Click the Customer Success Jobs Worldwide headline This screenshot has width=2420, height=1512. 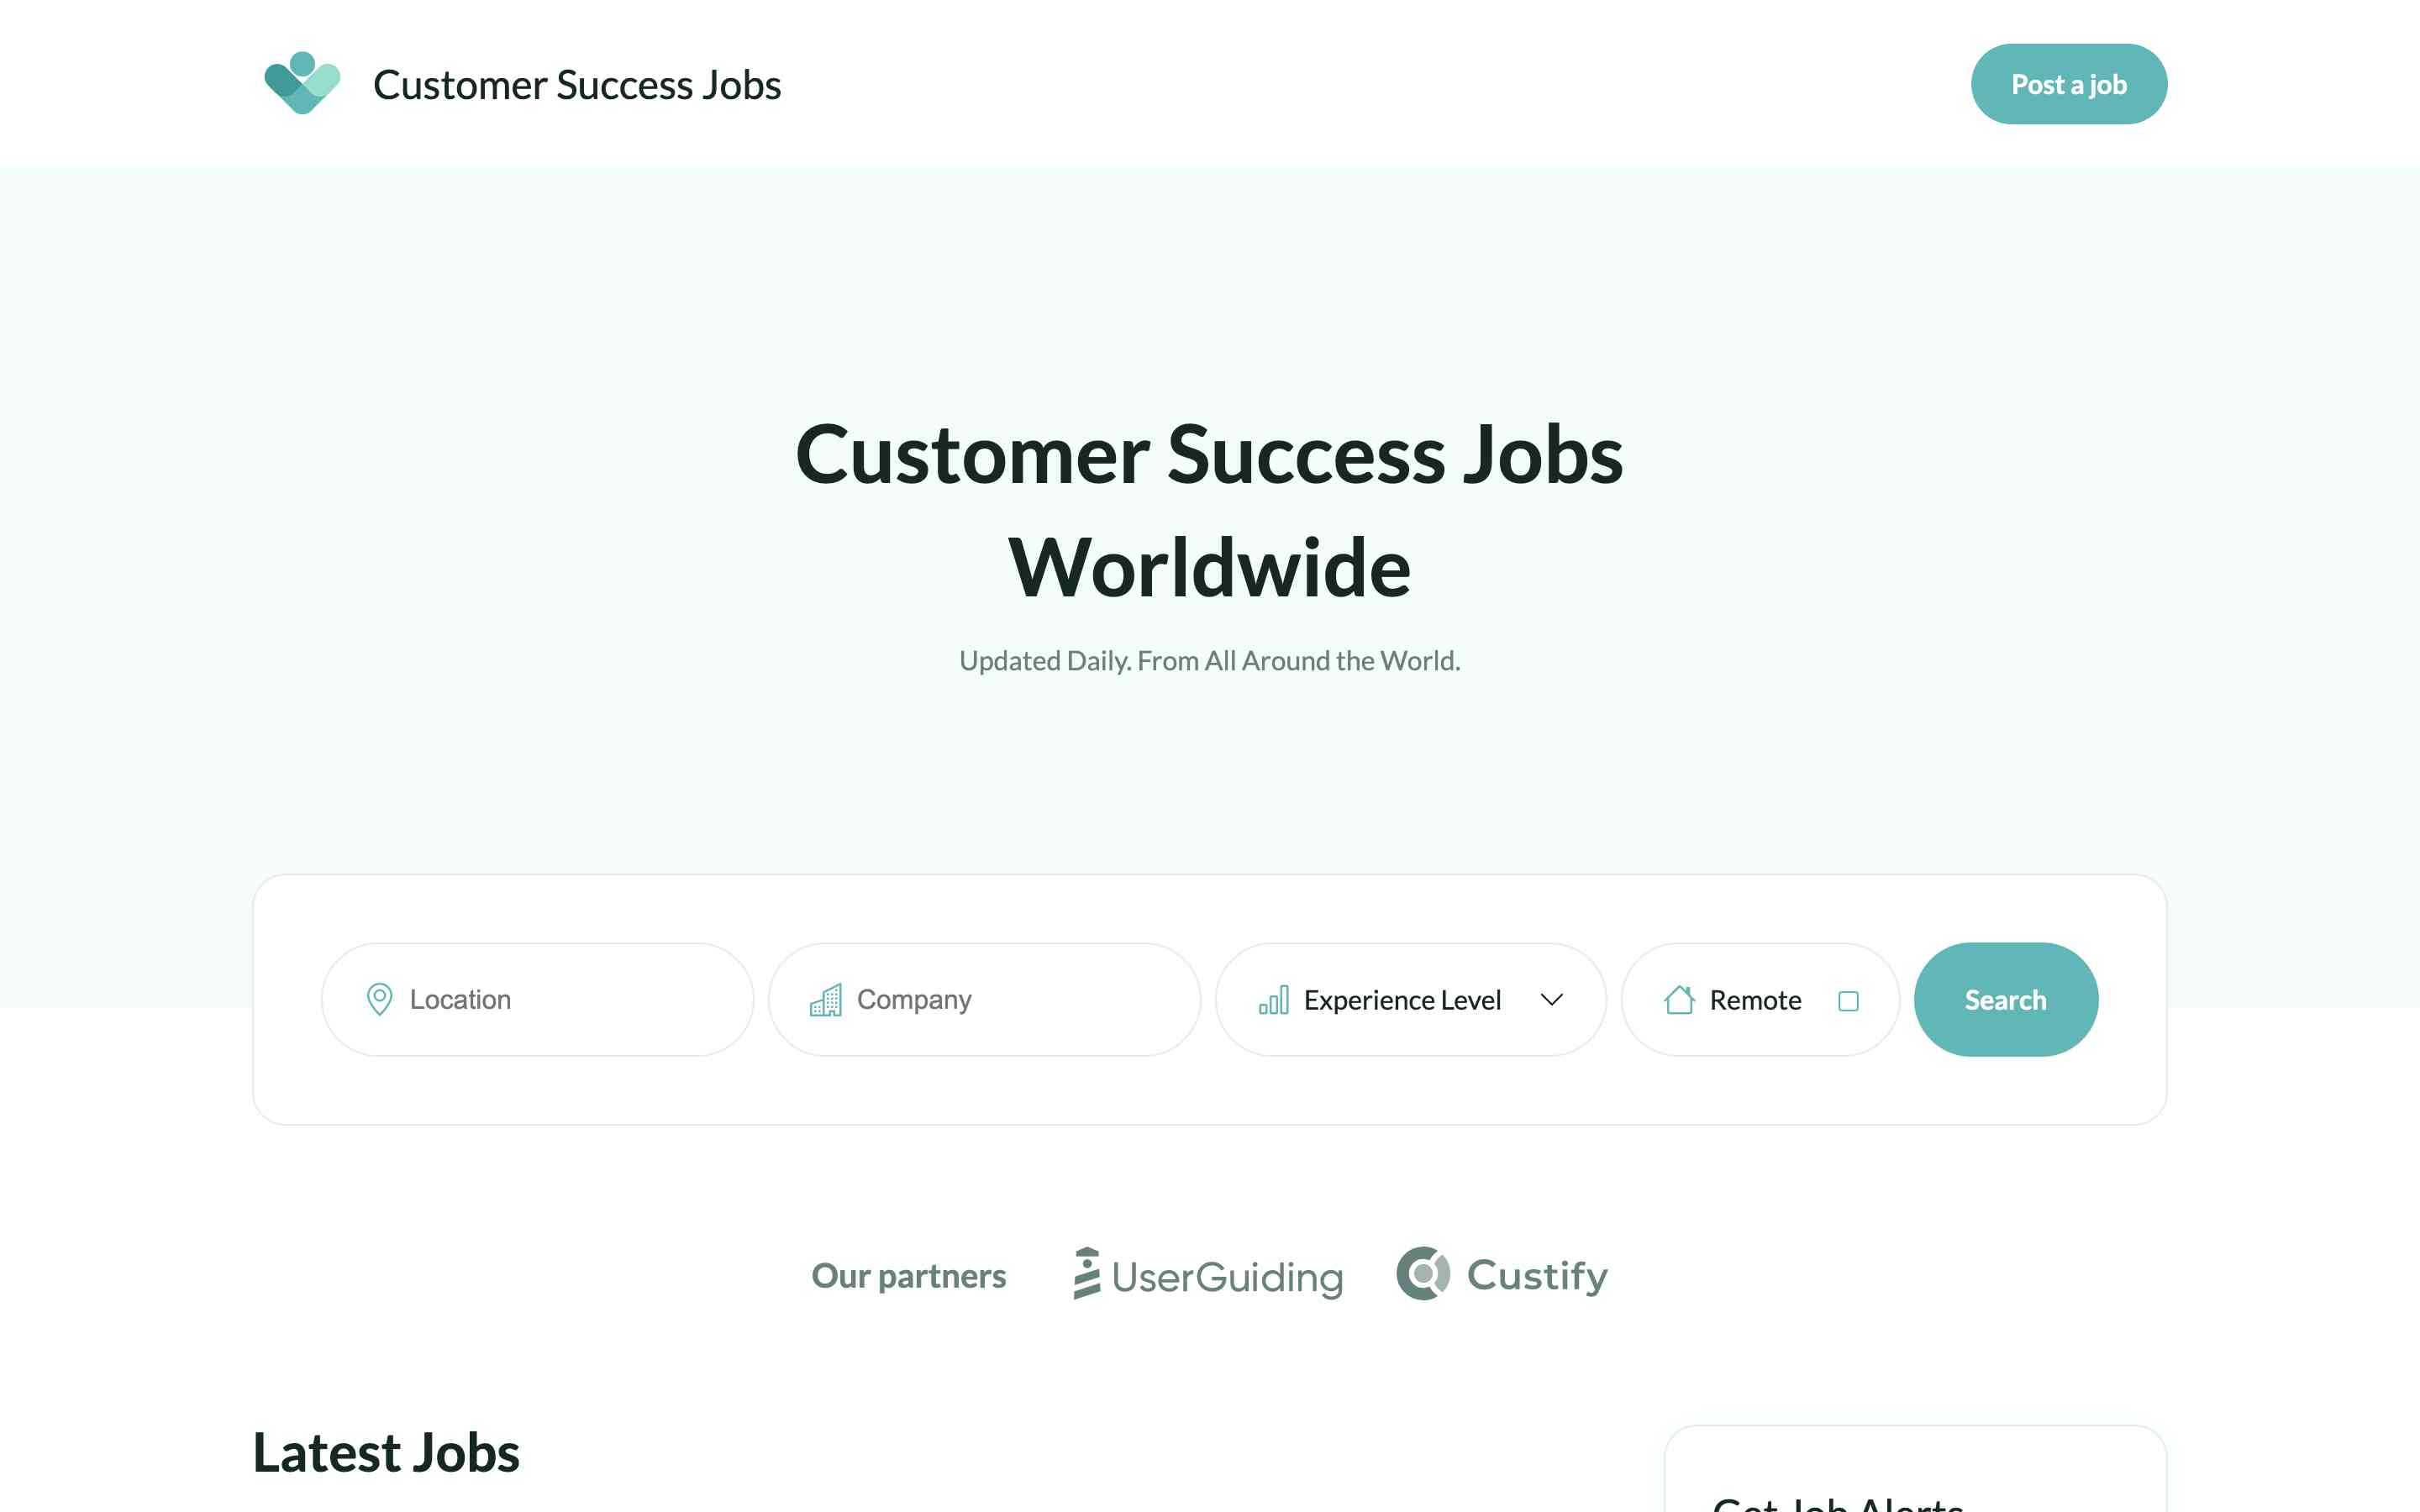(1209, 511)
